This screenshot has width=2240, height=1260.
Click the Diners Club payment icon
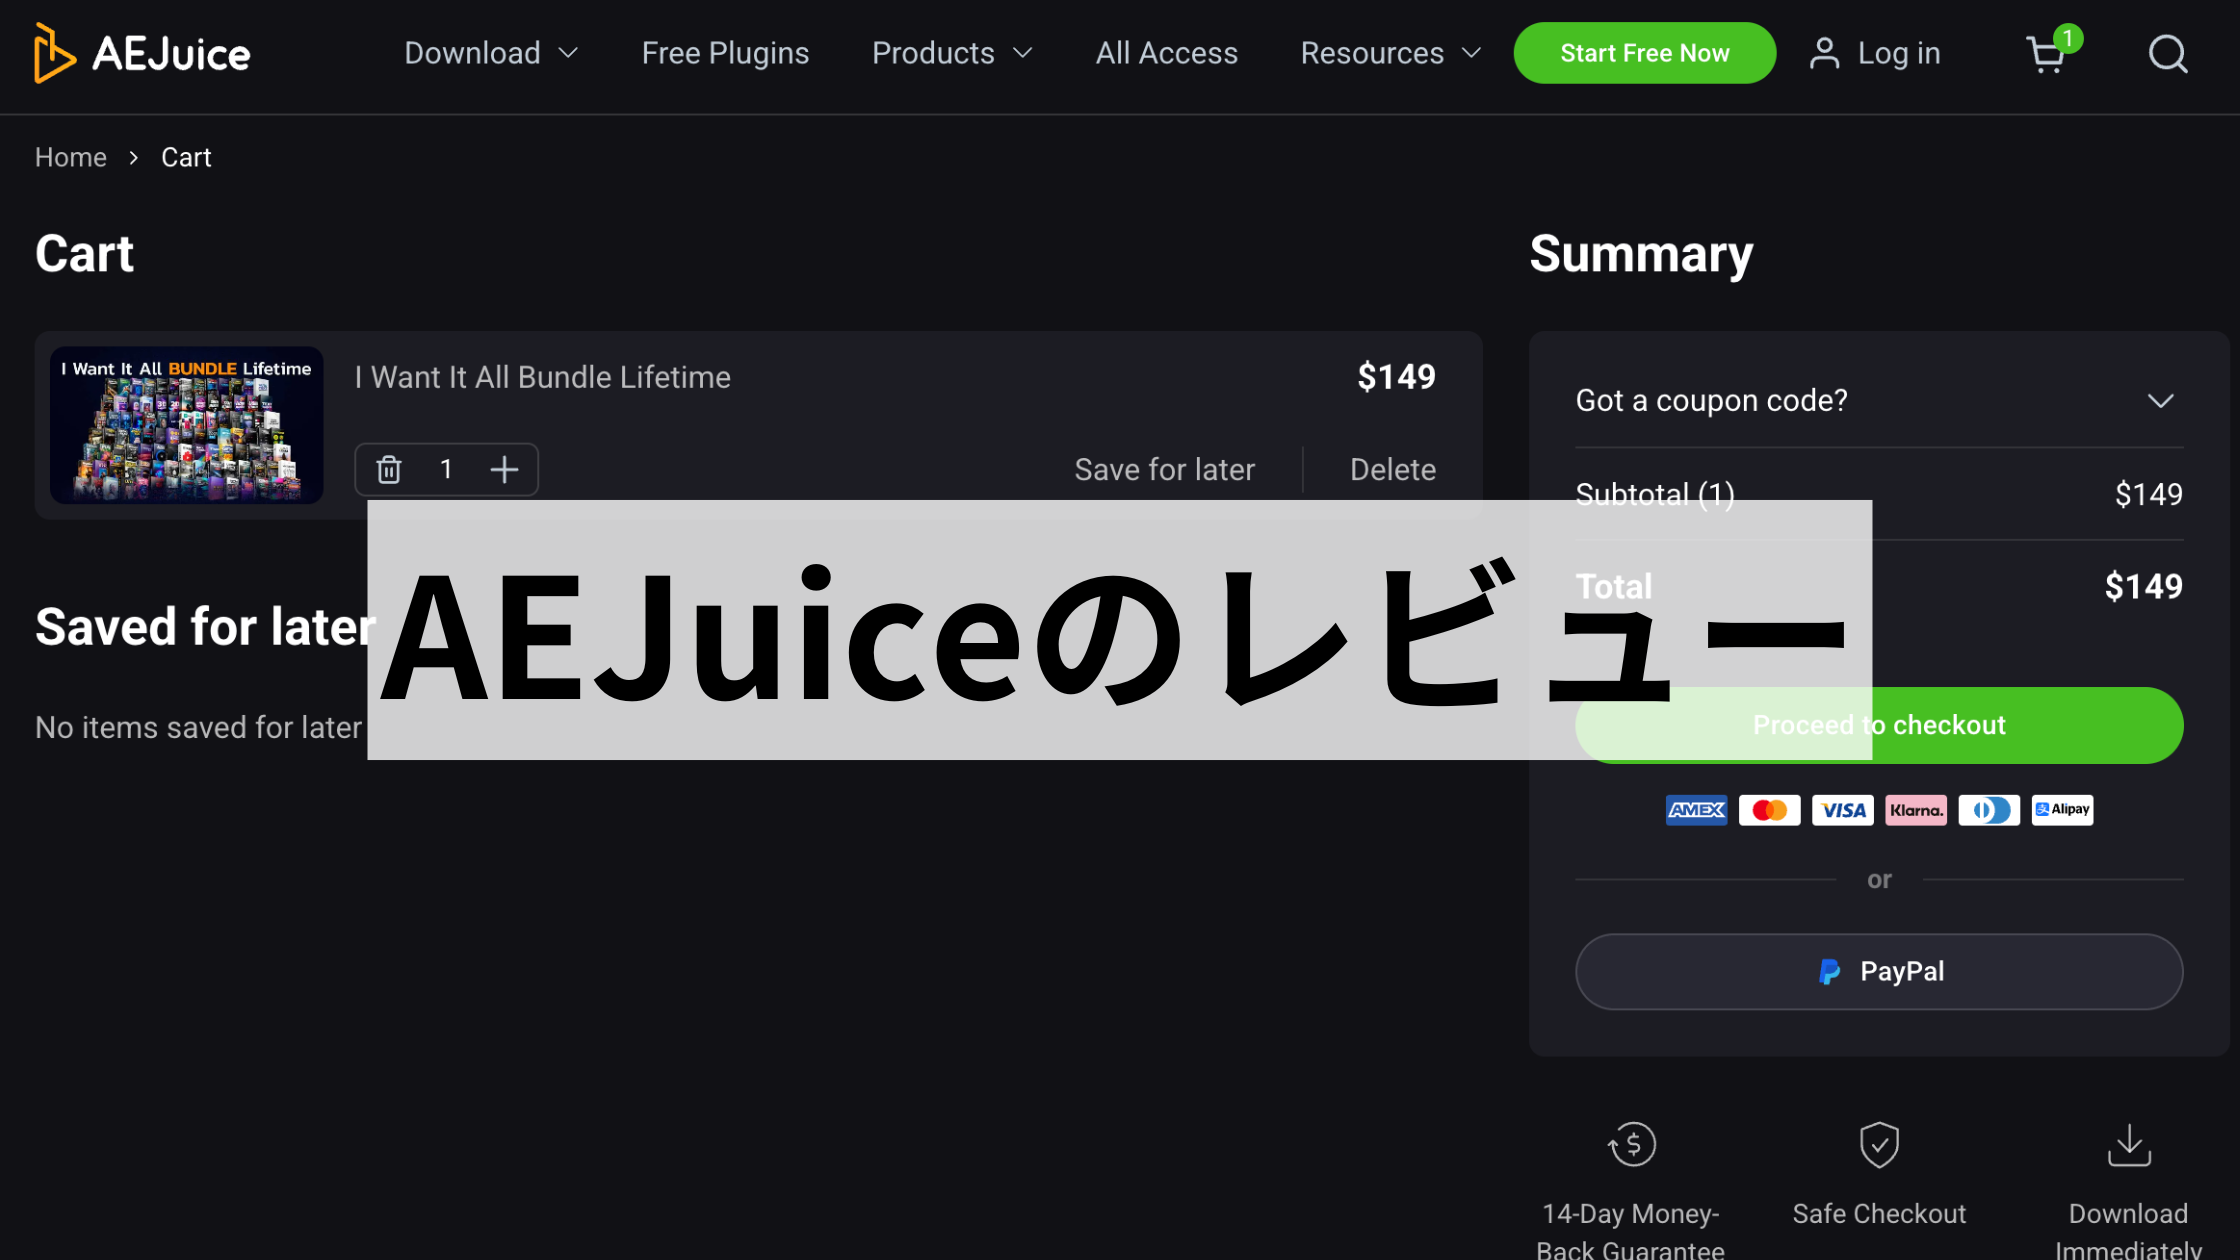[1988, 810]
